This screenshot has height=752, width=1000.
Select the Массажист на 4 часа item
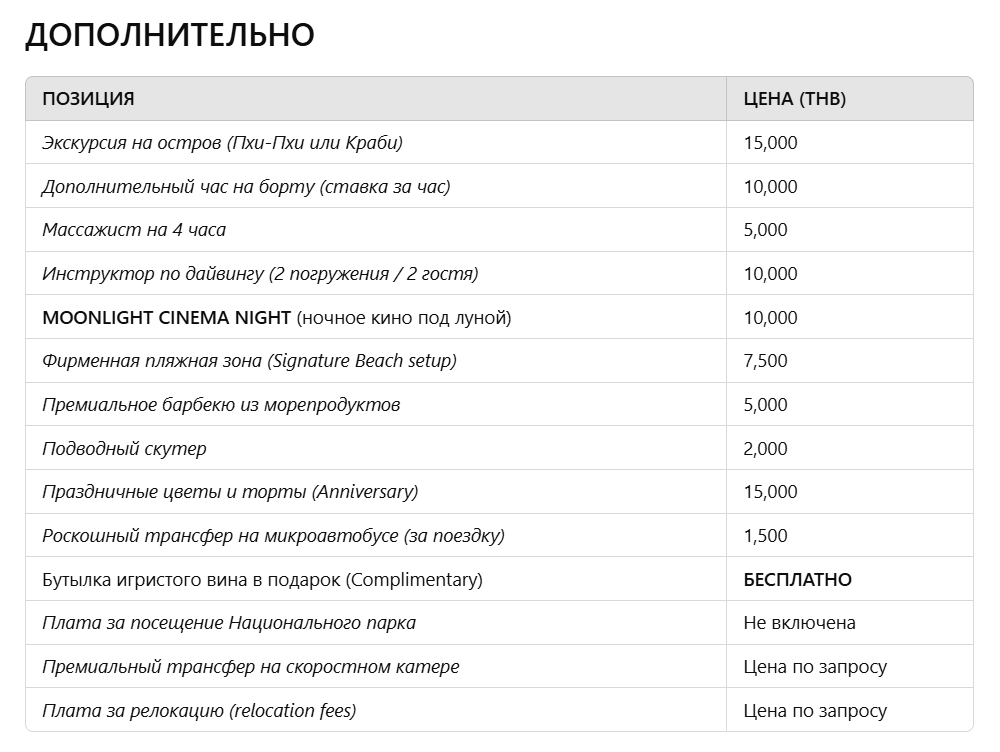pyautogui.click(x=134, y=230)
